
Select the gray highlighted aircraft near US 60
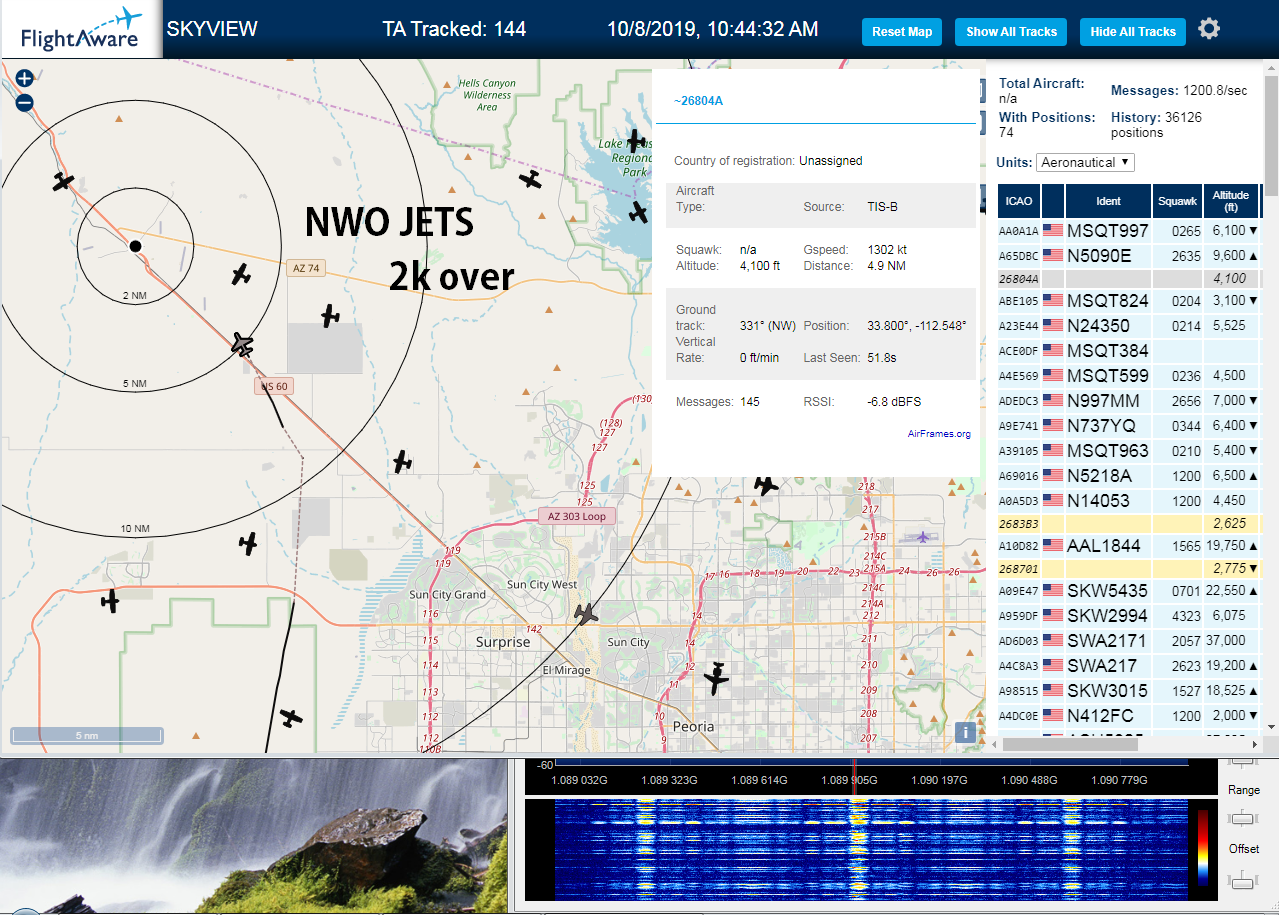(242, 344)
